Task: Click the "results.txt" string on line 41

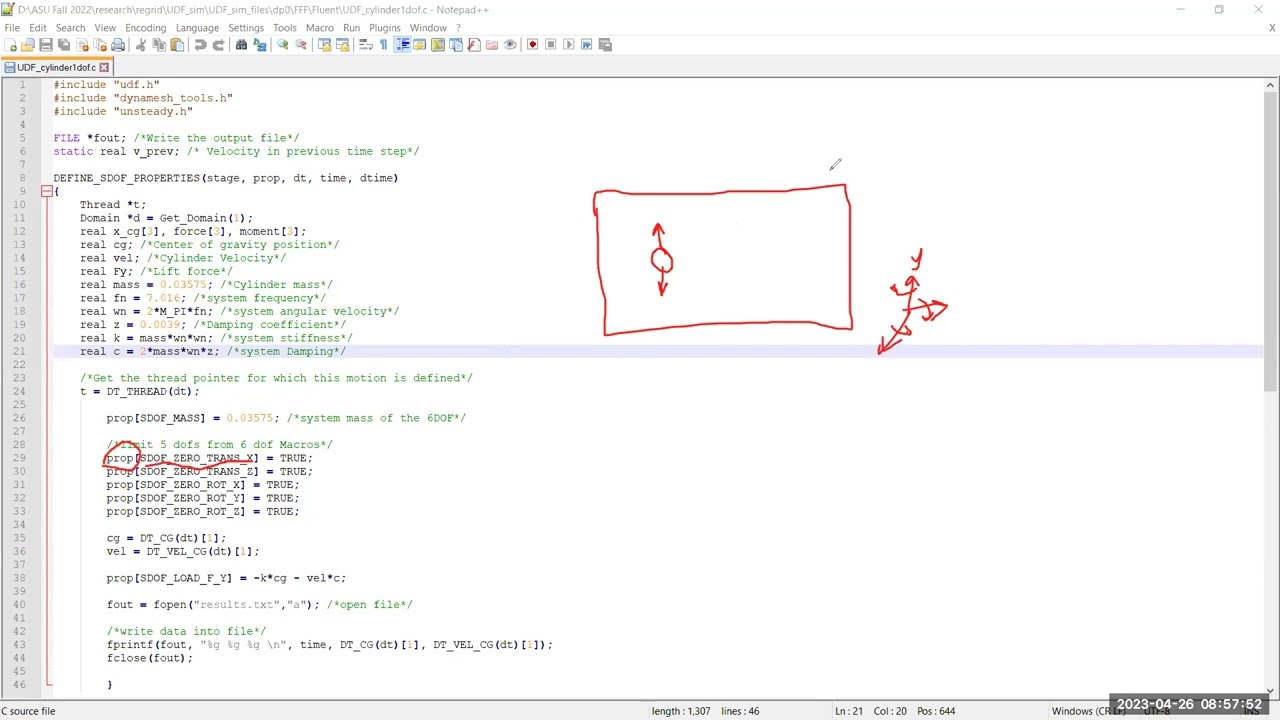Action: (x=239, y=604)
